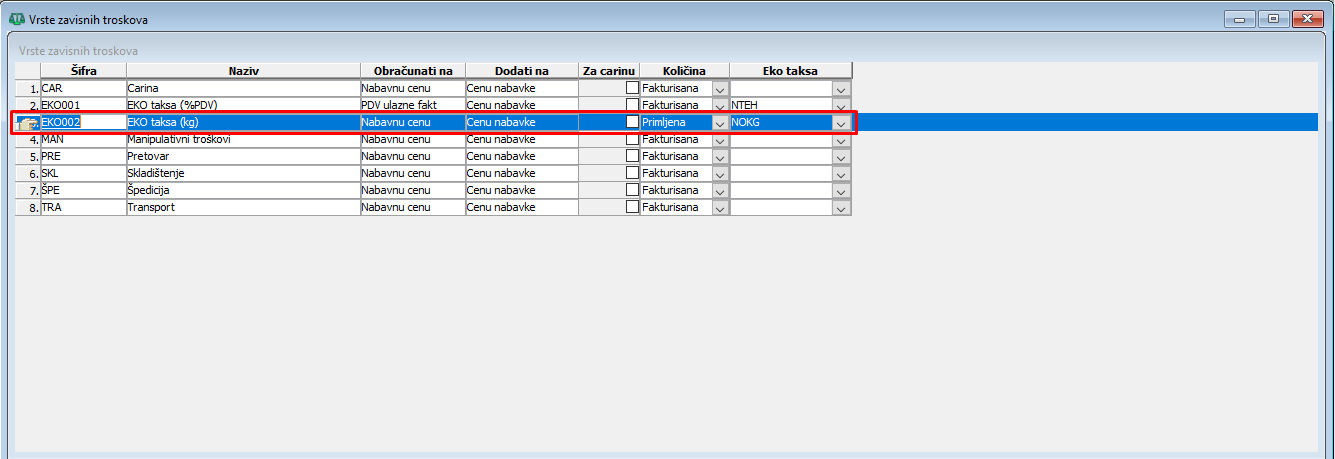The width and height of the screenshot is (1335, 459).
Task: Tick Za carinu box for EKO002 row
Action: point(632,122)
